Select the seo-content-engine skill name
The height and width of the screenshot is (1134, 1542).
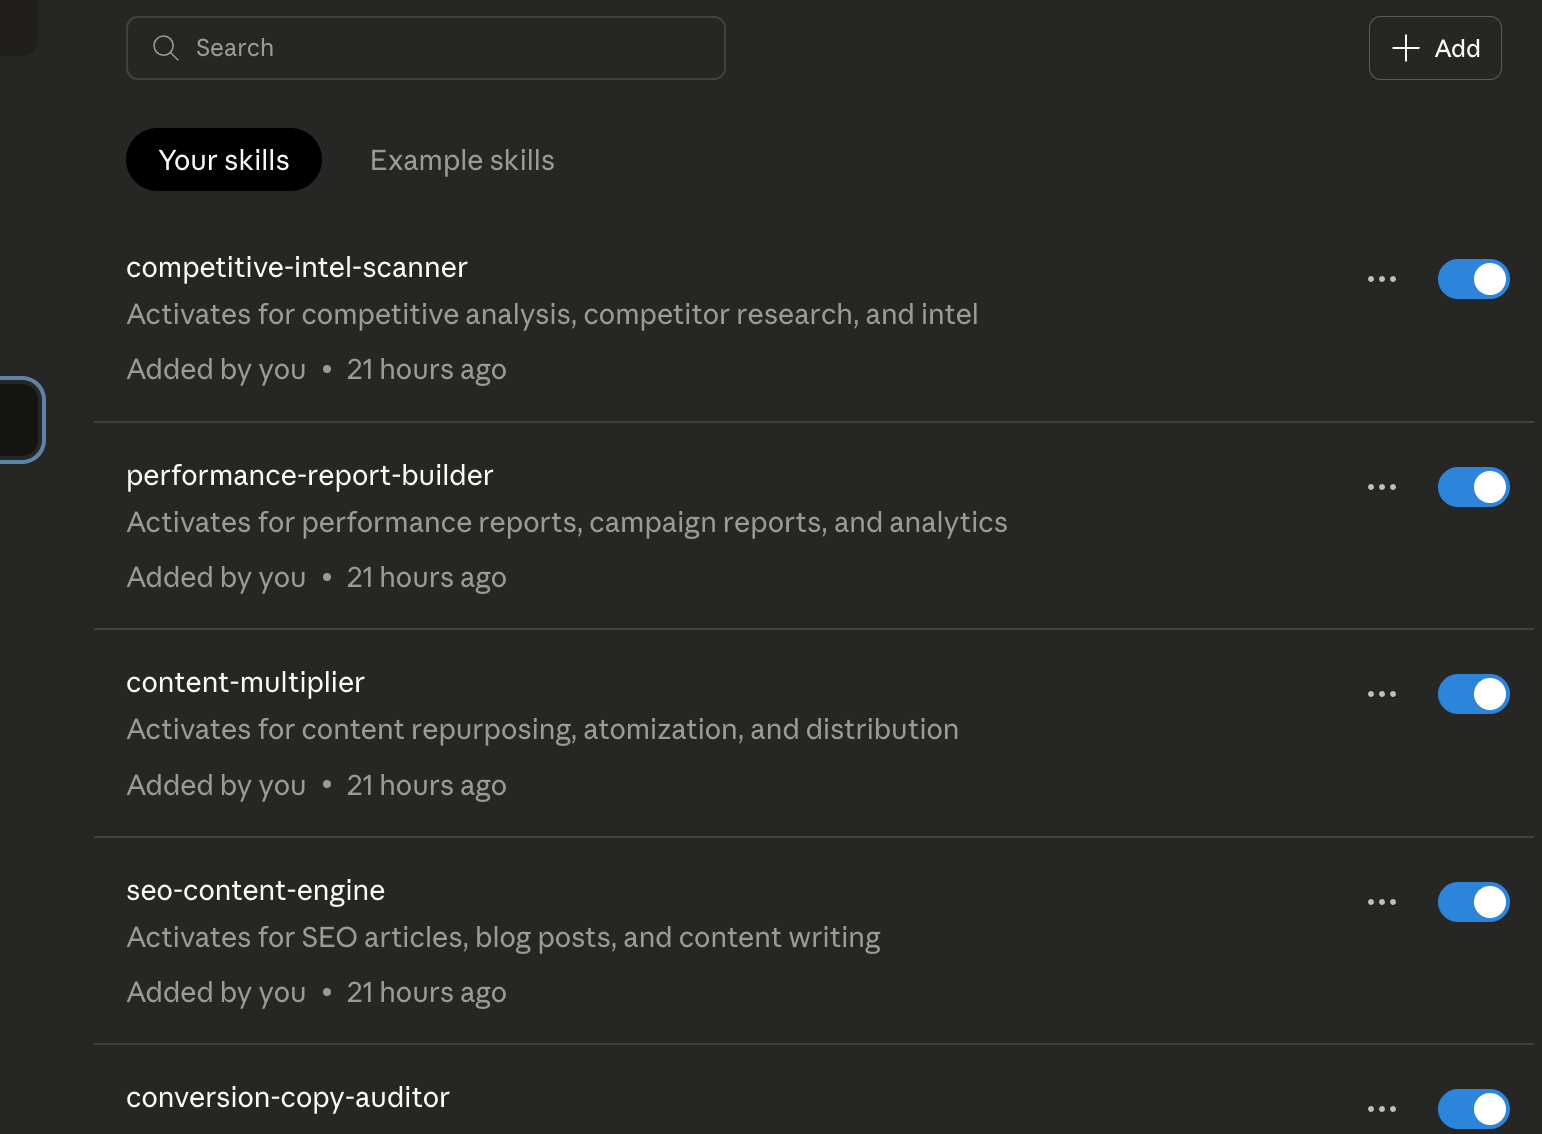255,891
